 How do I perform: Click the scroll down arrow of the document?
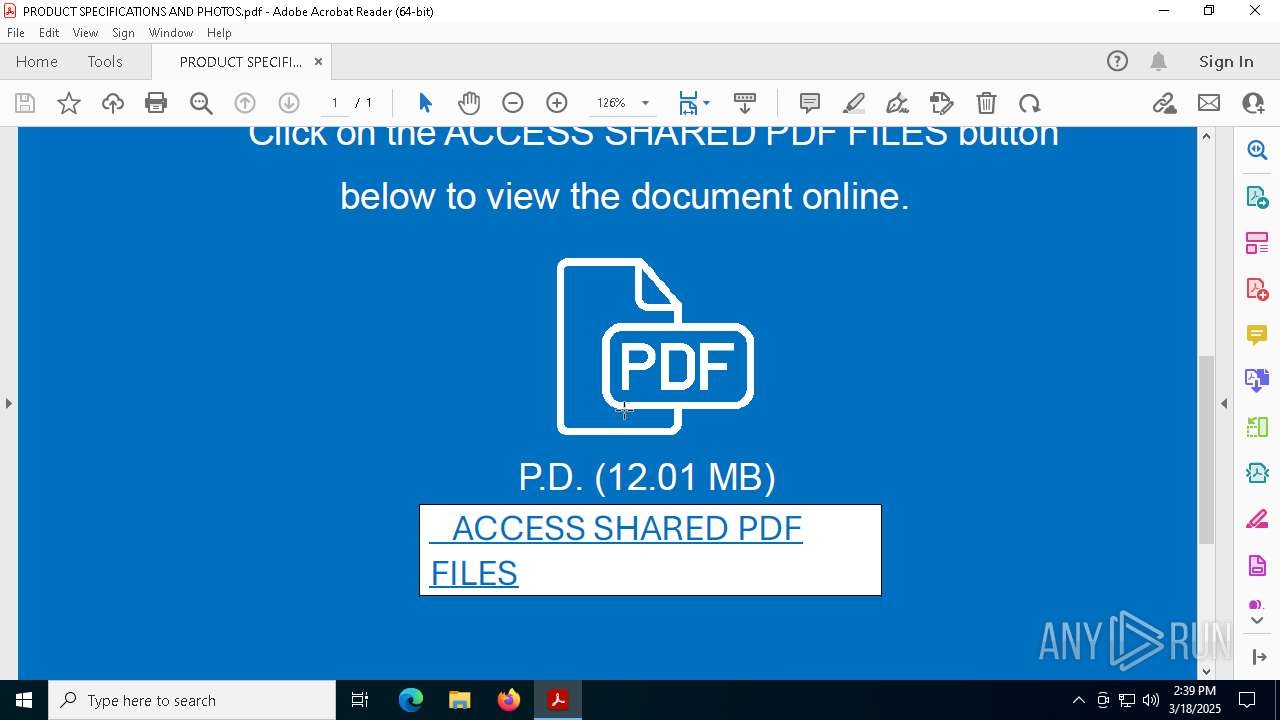click(x=1206, y=671)
